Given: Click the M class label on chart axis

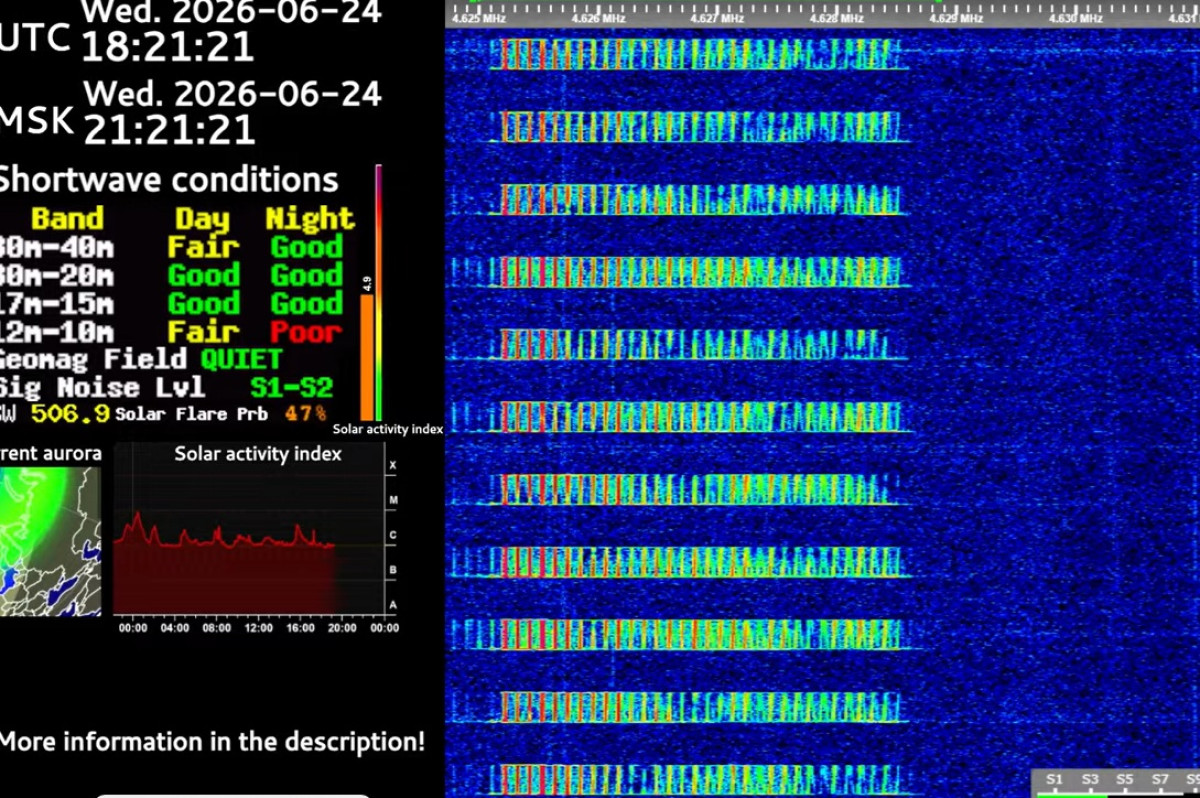Looking at the screenshot, I should click(x=393, y=500).
